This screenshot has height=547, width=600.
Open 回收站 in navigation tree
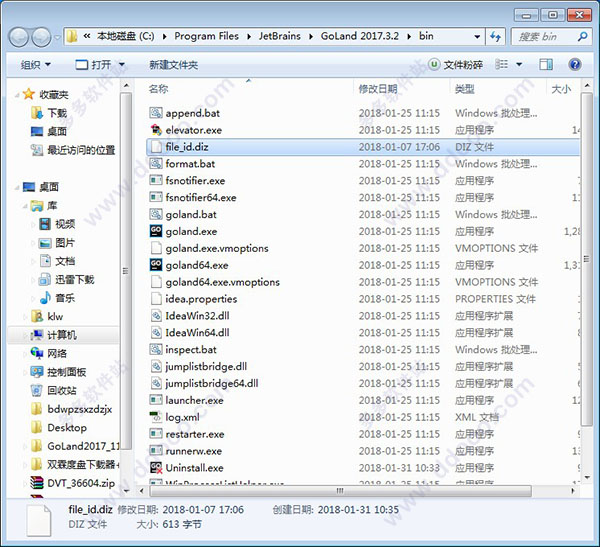click(62, 390)
